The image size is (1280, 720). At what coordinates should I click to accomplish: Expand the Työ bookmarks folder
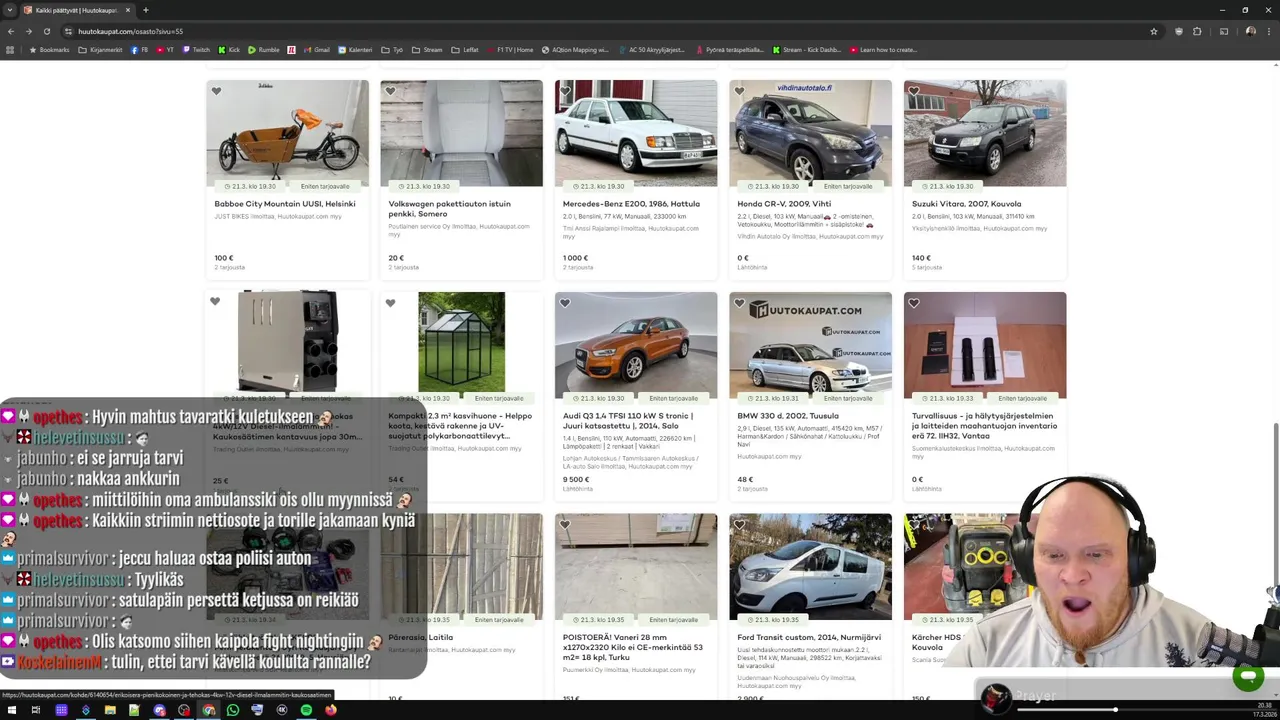point(392,50)
